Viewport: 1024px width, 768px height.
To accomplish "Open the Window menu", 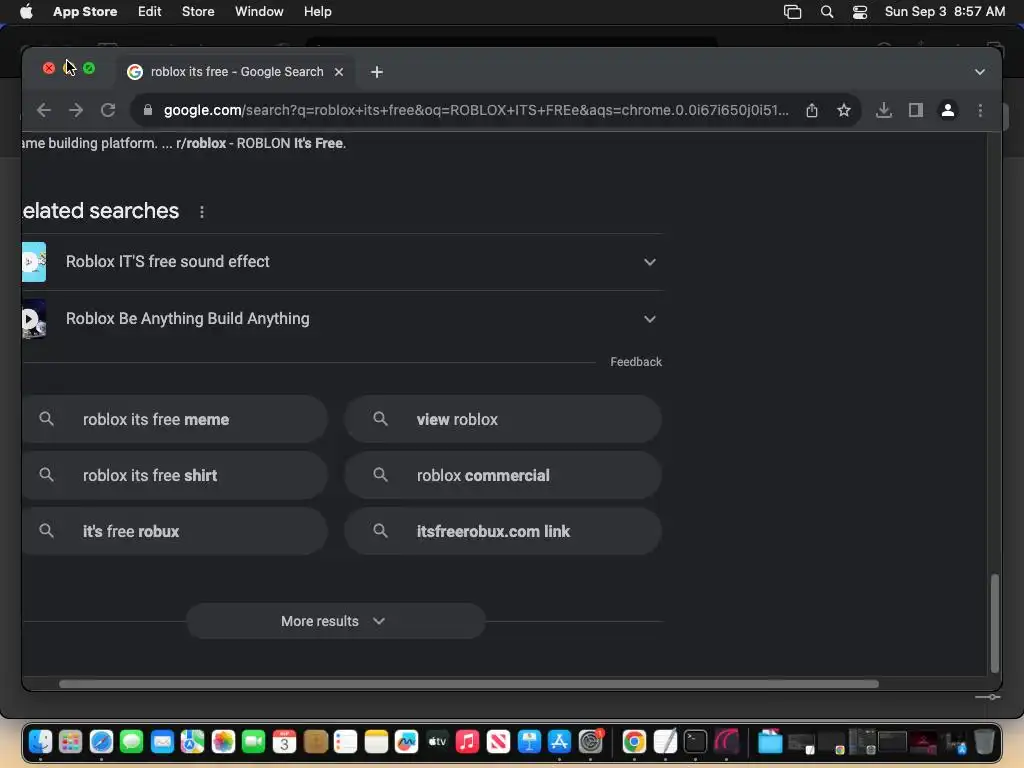I will (259, 12).
